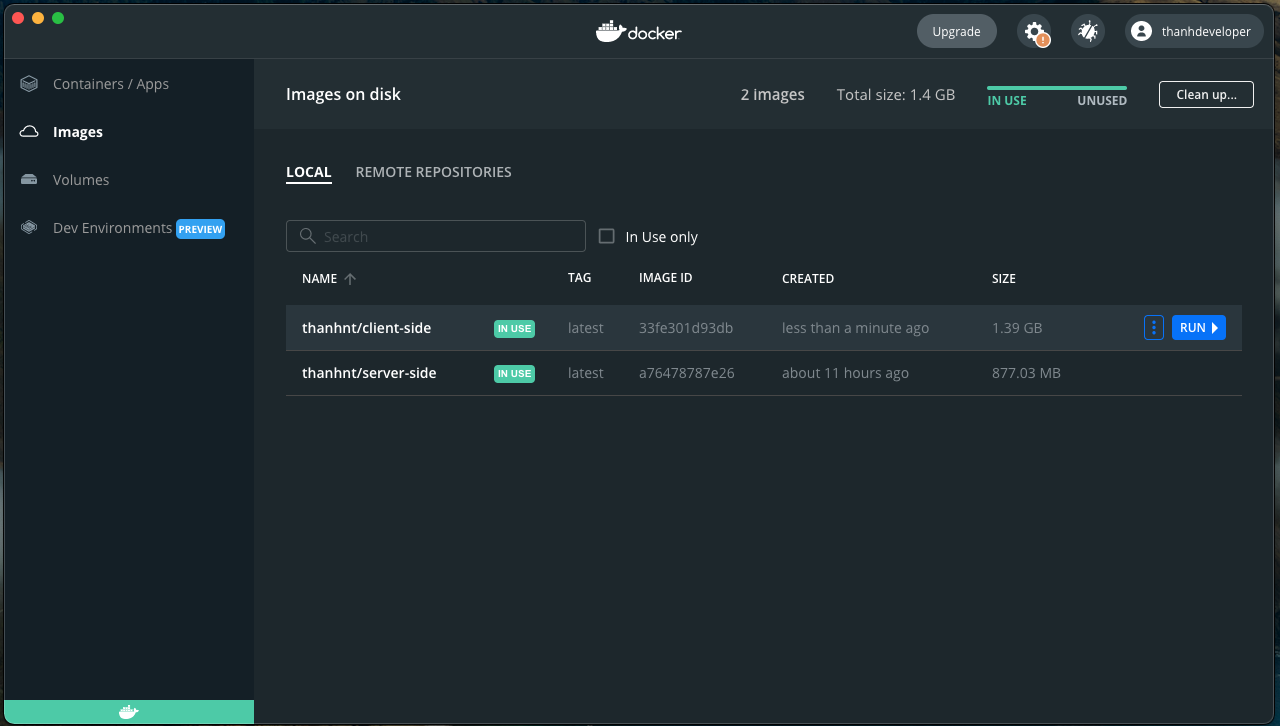Image resolution: width=1280 pixels, height=726 pixels.
Task: Switch to the REMOTE REPOSITORIES tab
Action: (x=433, y=171)
